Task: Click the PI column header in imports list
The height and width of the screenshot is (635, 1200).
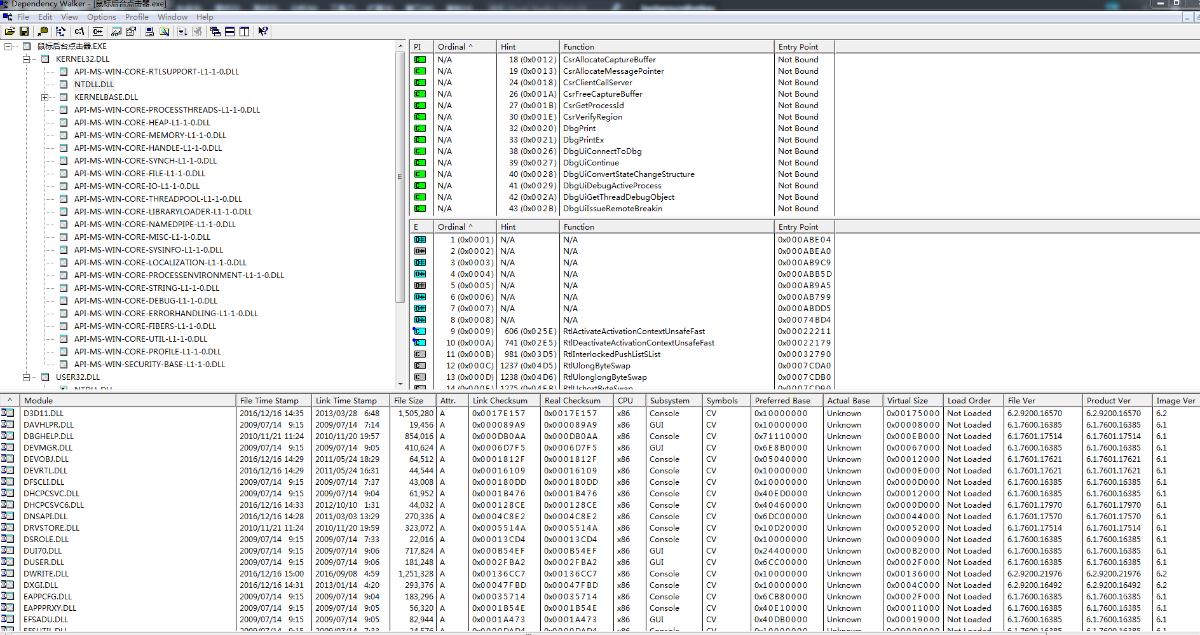Action: tap(422, 47)
